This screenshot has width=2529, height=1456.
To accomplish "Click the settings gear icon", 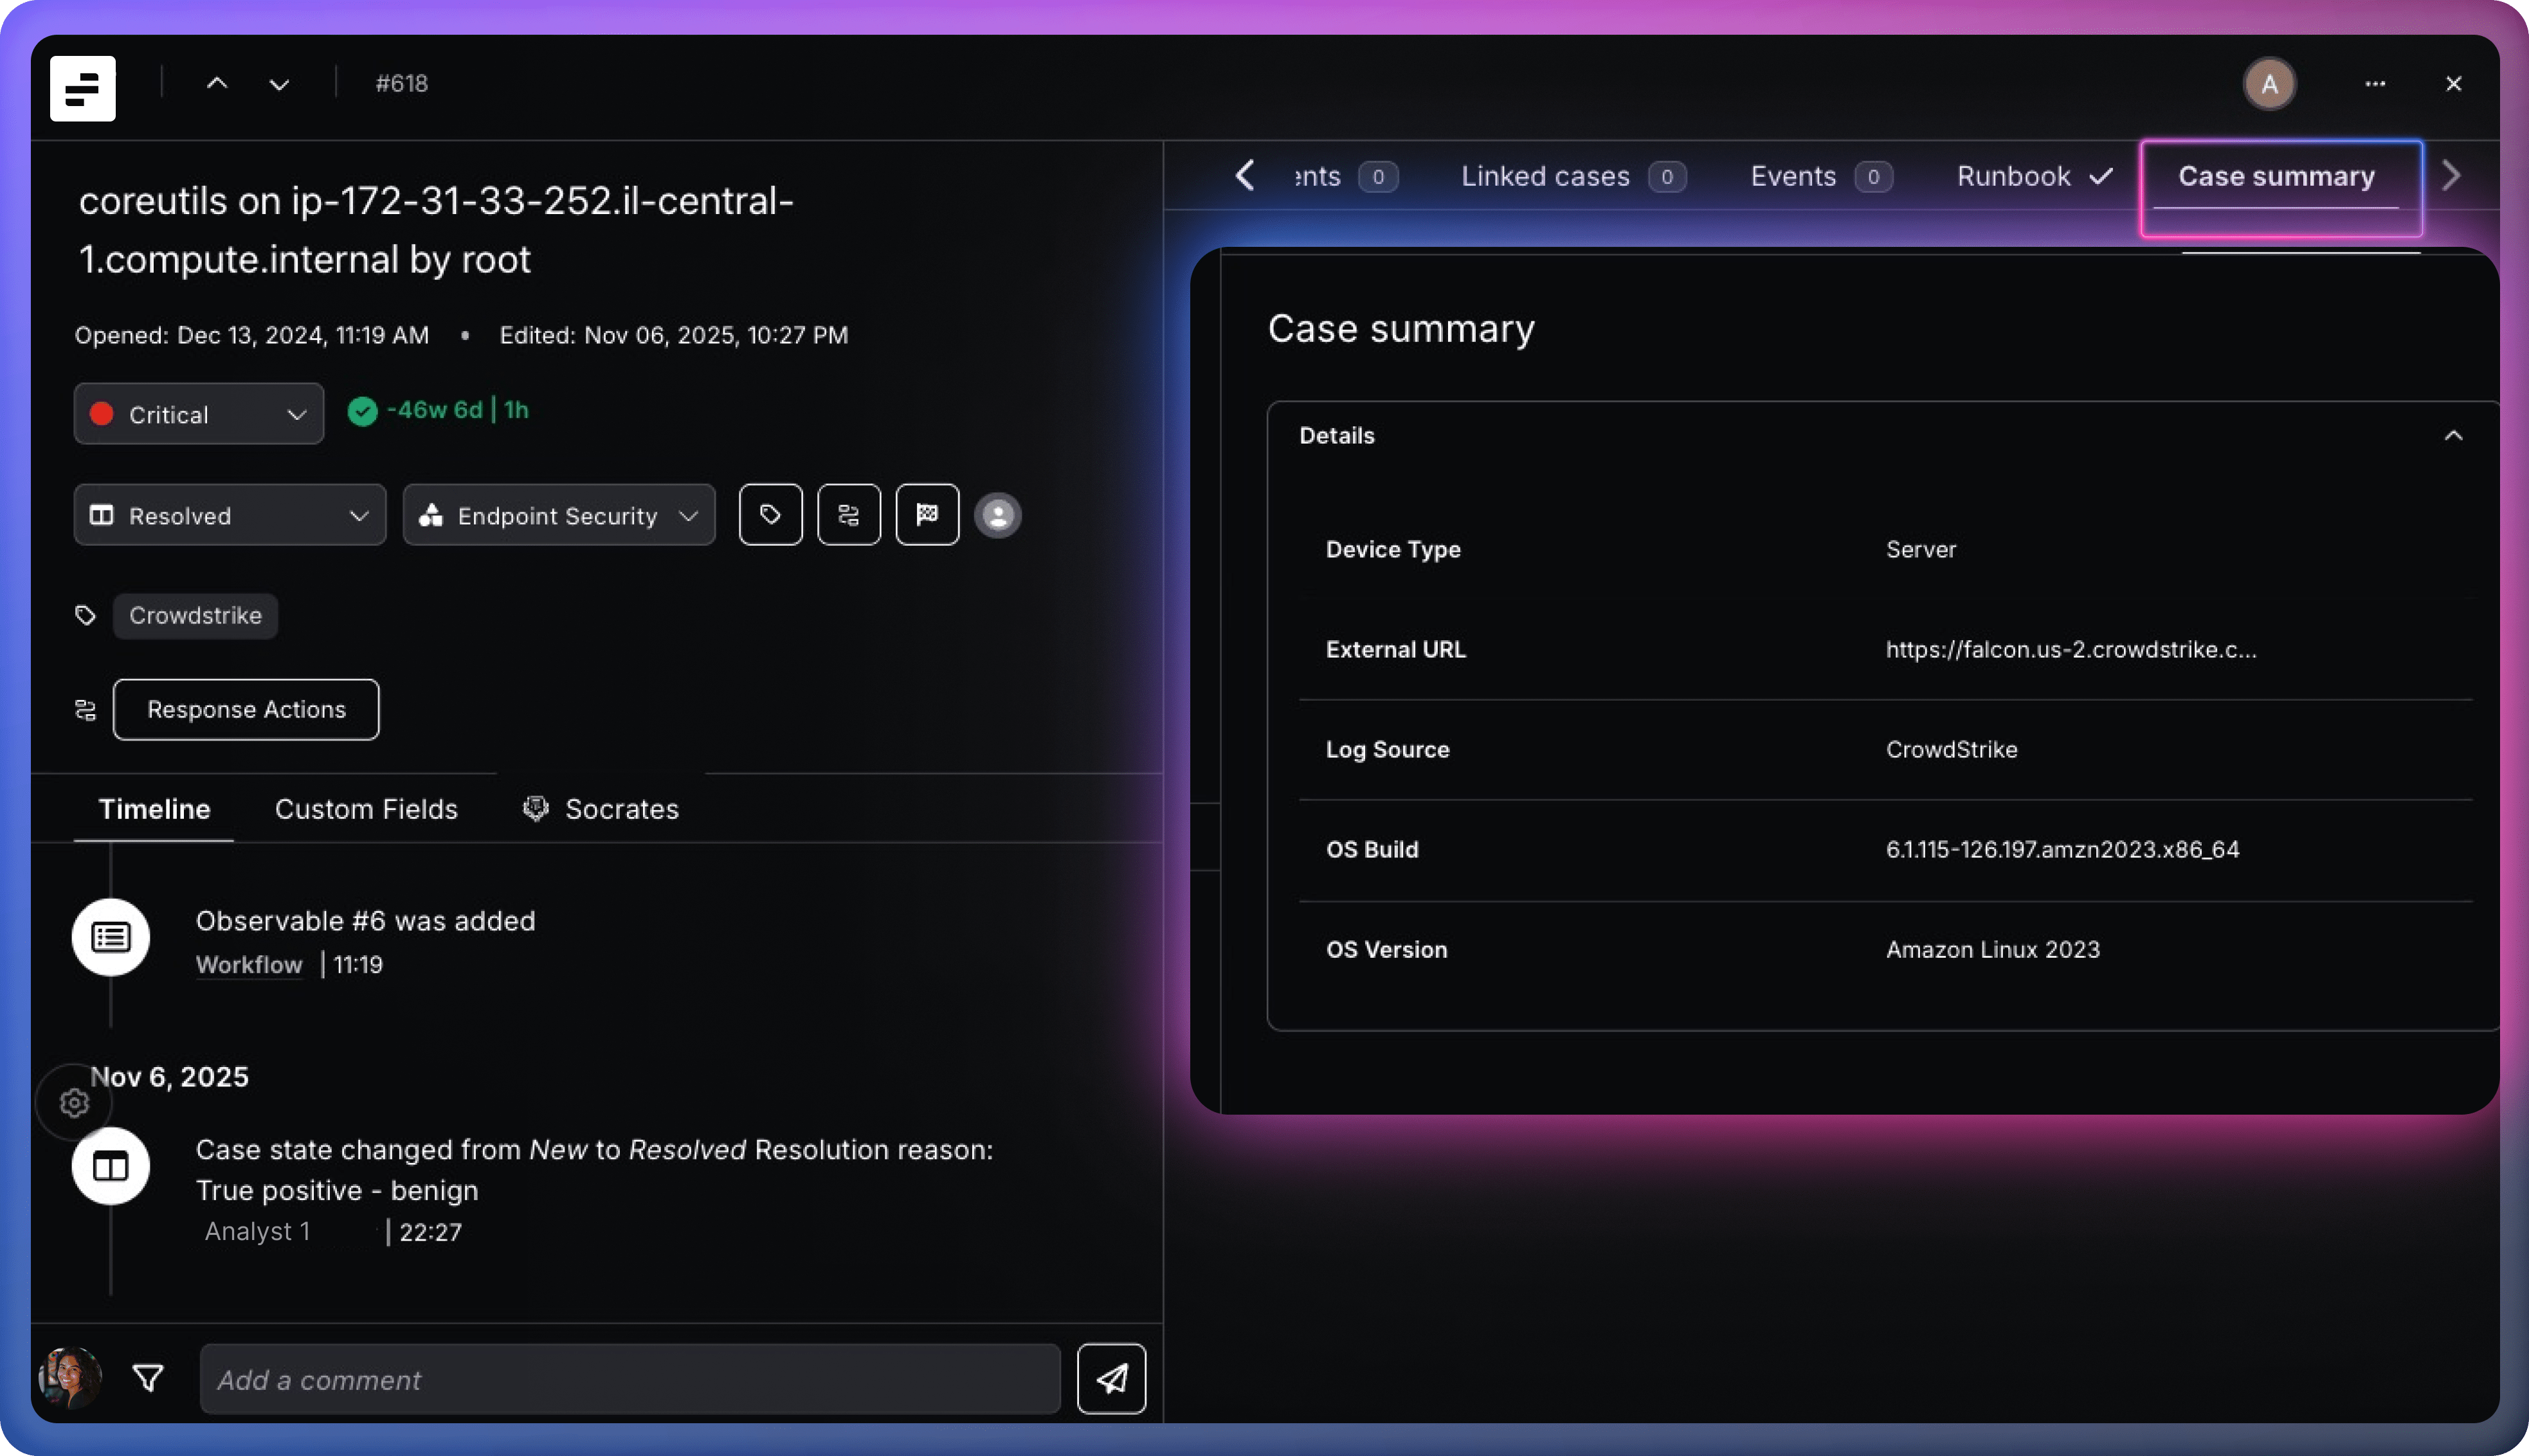I will click(74, 1103).
